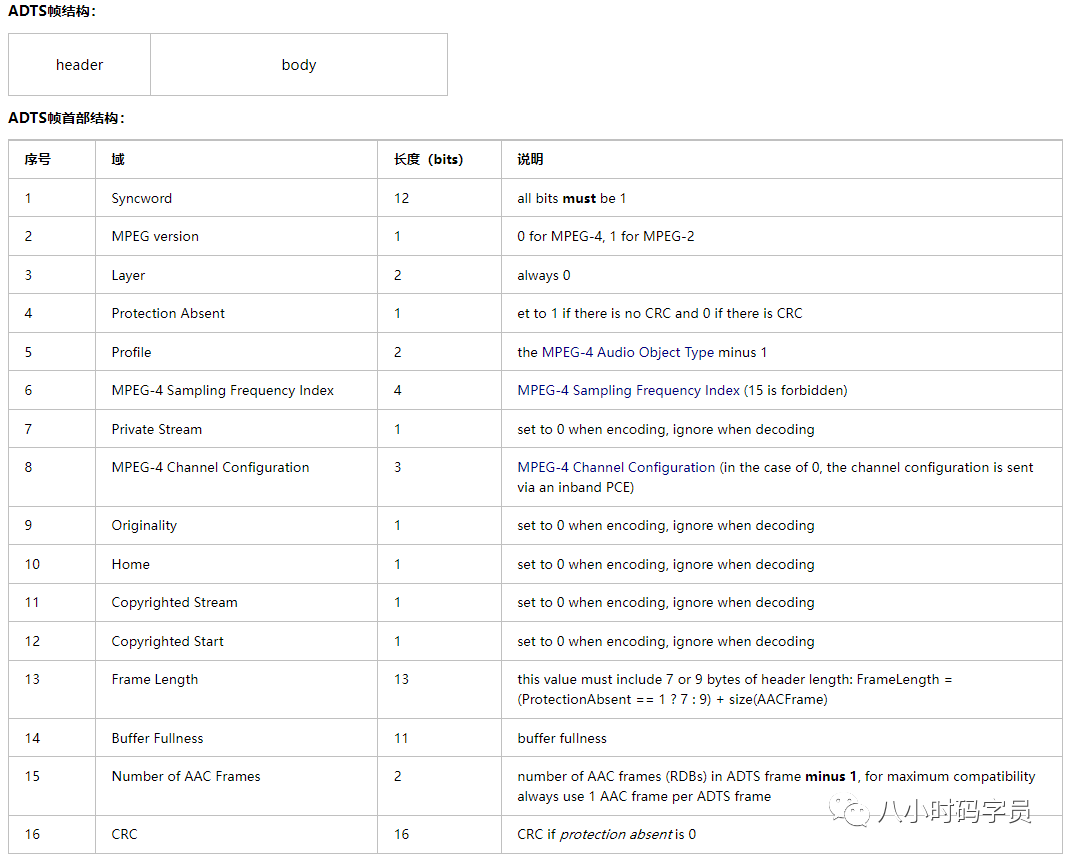This screenshot has width=1067, height=858.
Task: Click sequence number 1 in the Syncword row
Action: [x=28, y=198]
